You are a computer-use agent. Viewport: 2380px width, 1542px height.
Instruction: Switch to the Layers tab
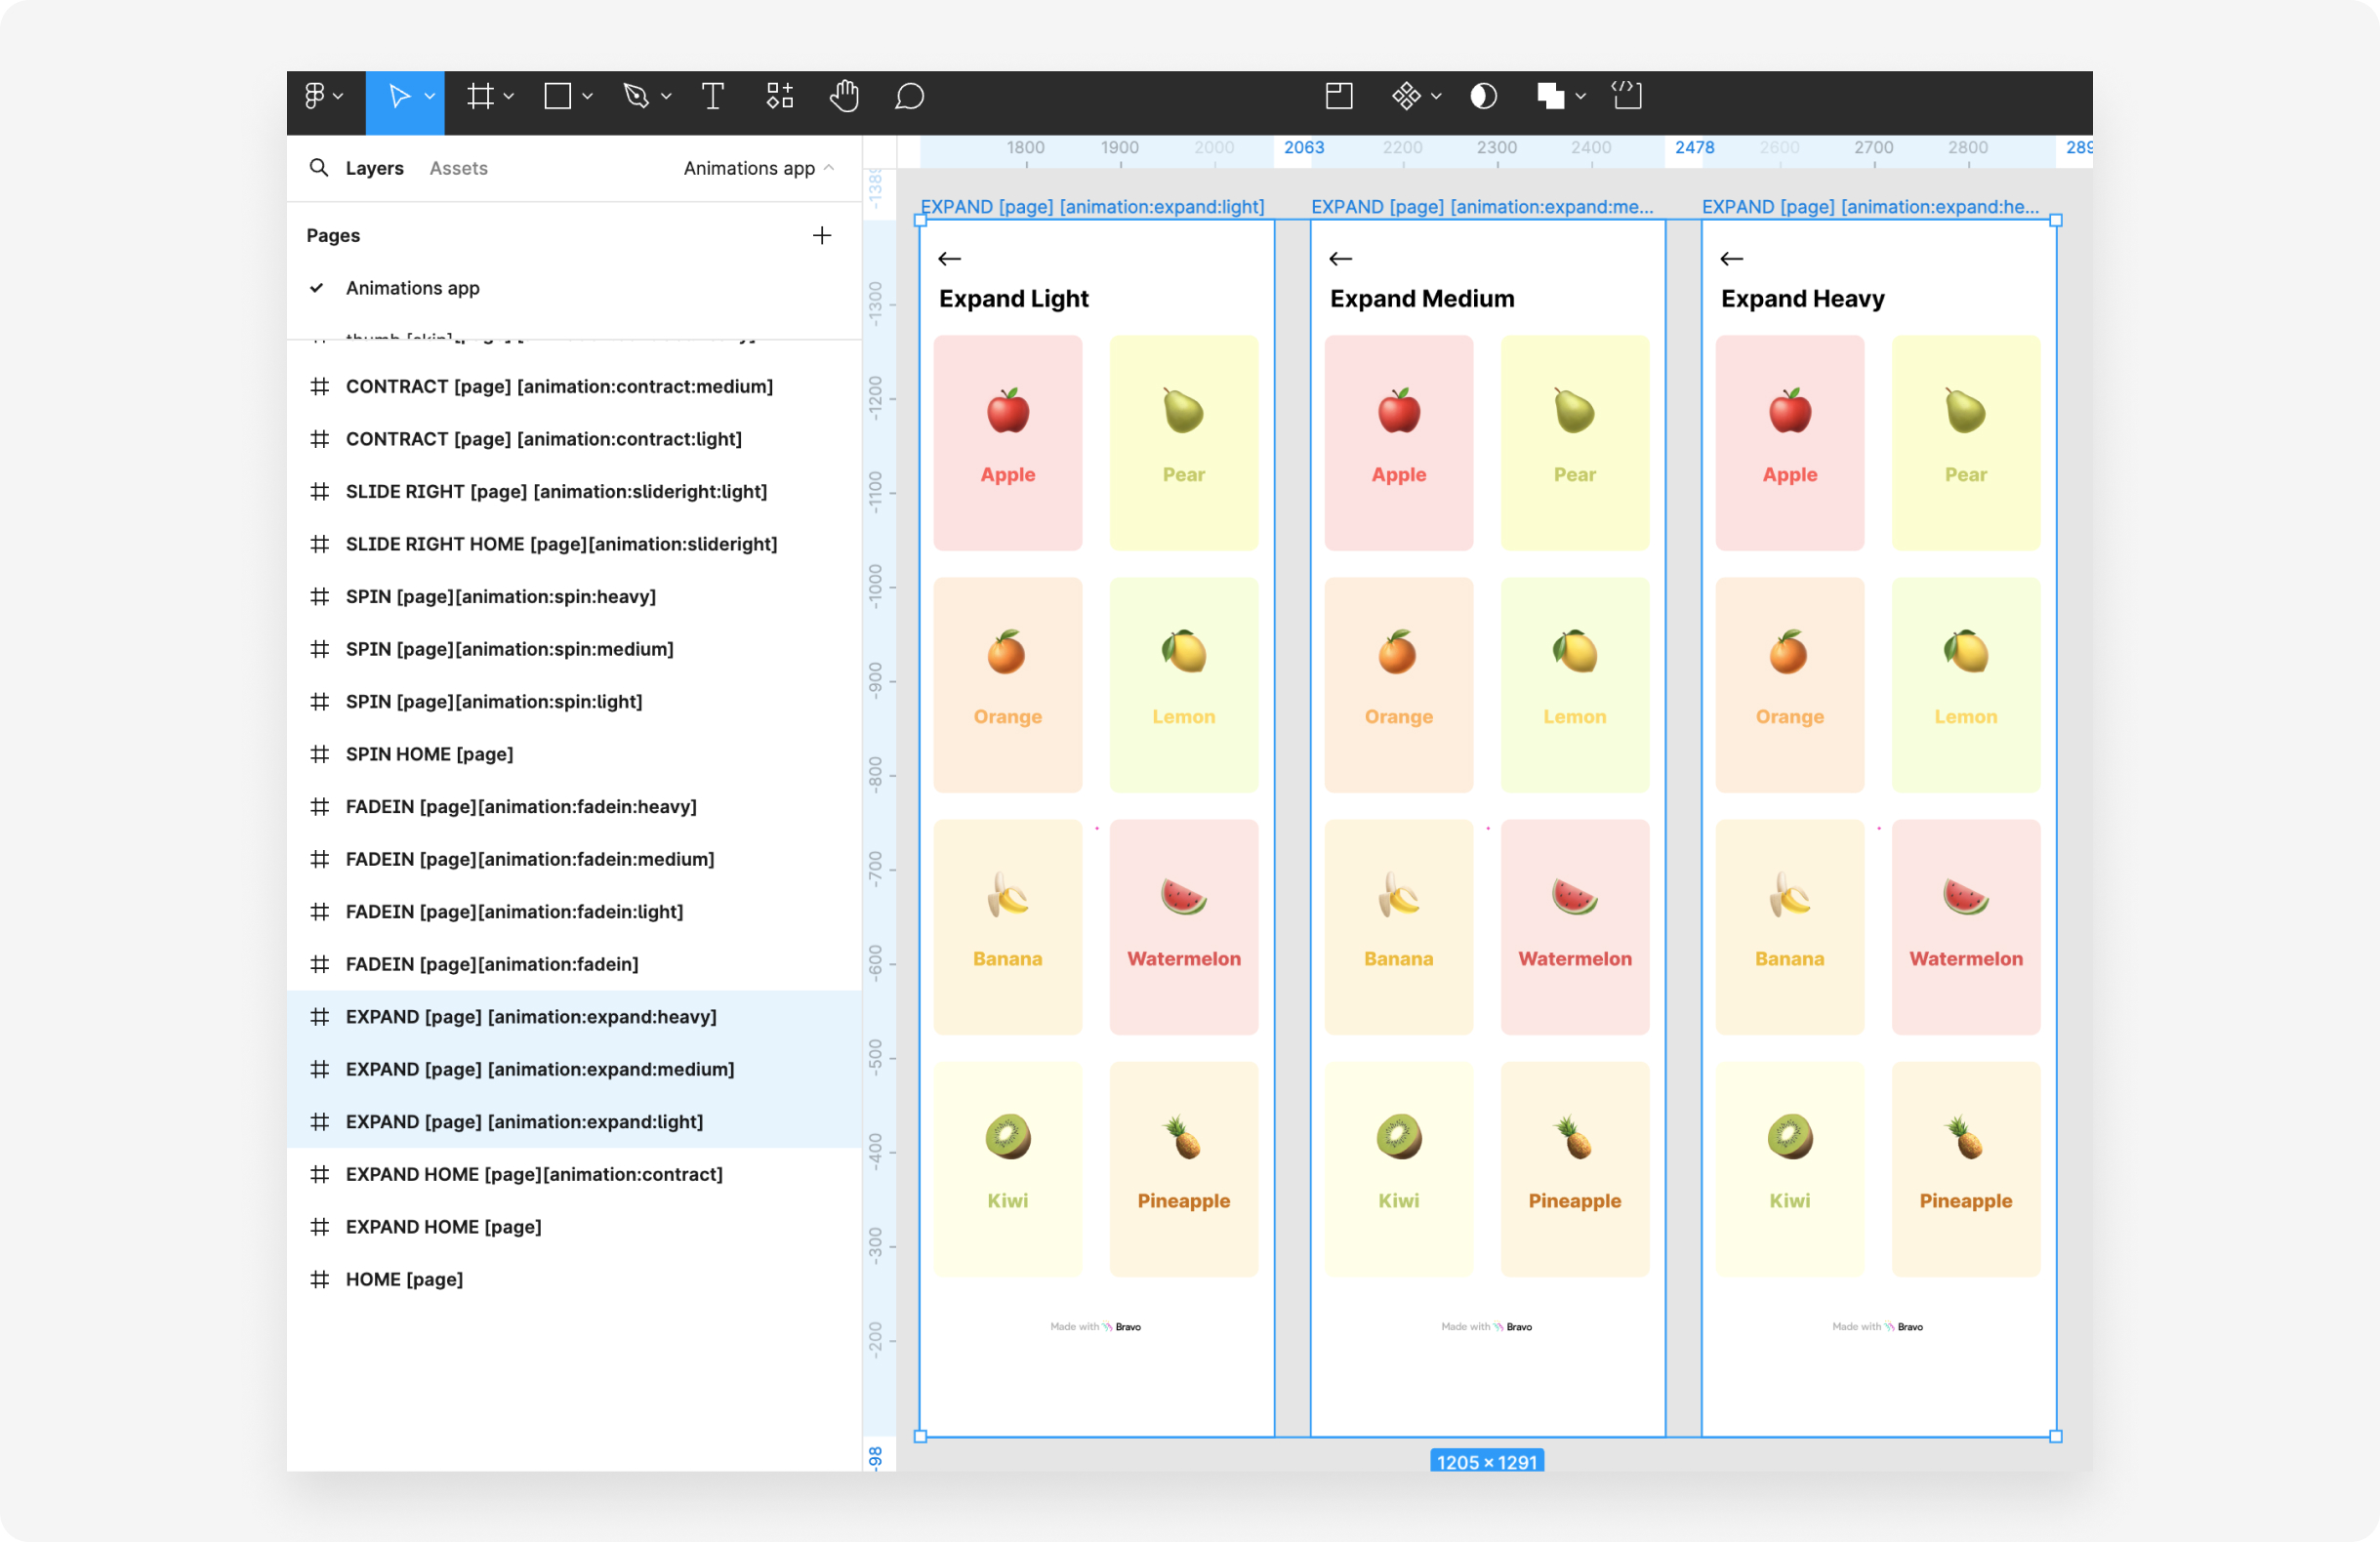tap(374, 168)
